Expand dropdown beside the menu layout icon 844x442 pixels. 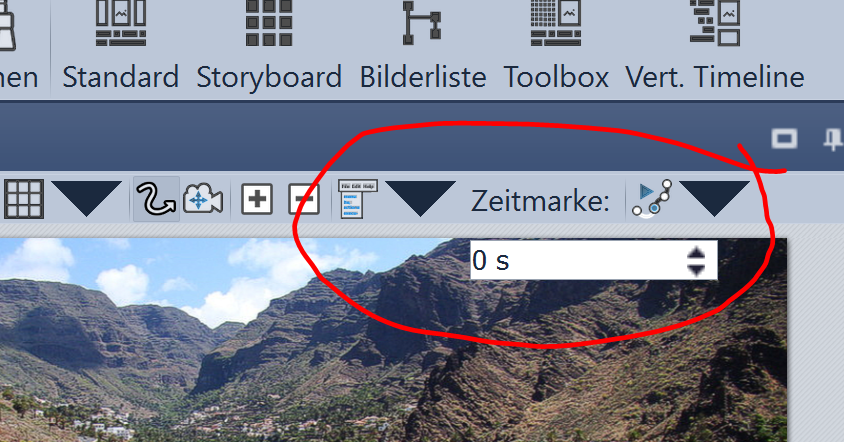[421, 198]
